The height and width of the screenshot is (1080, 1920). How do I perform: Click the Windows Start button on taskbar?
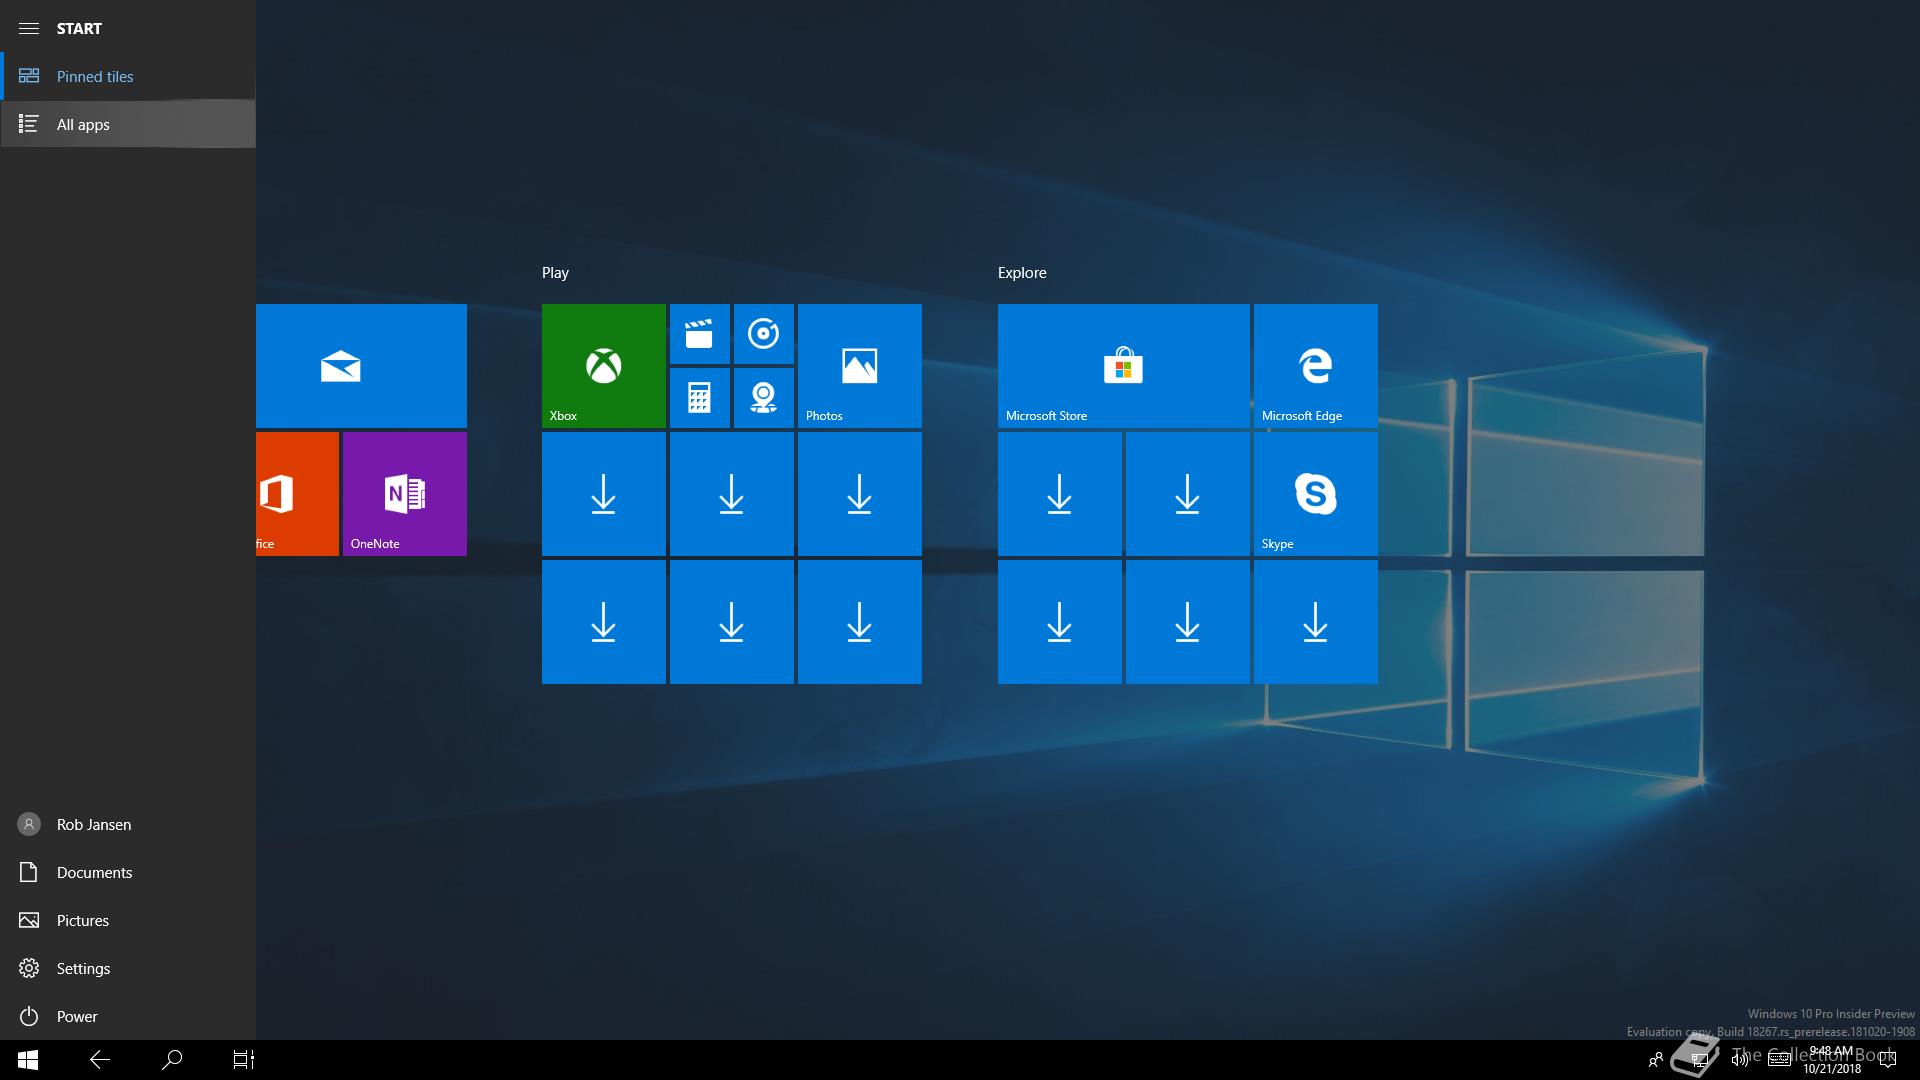tap(28, 1060)
